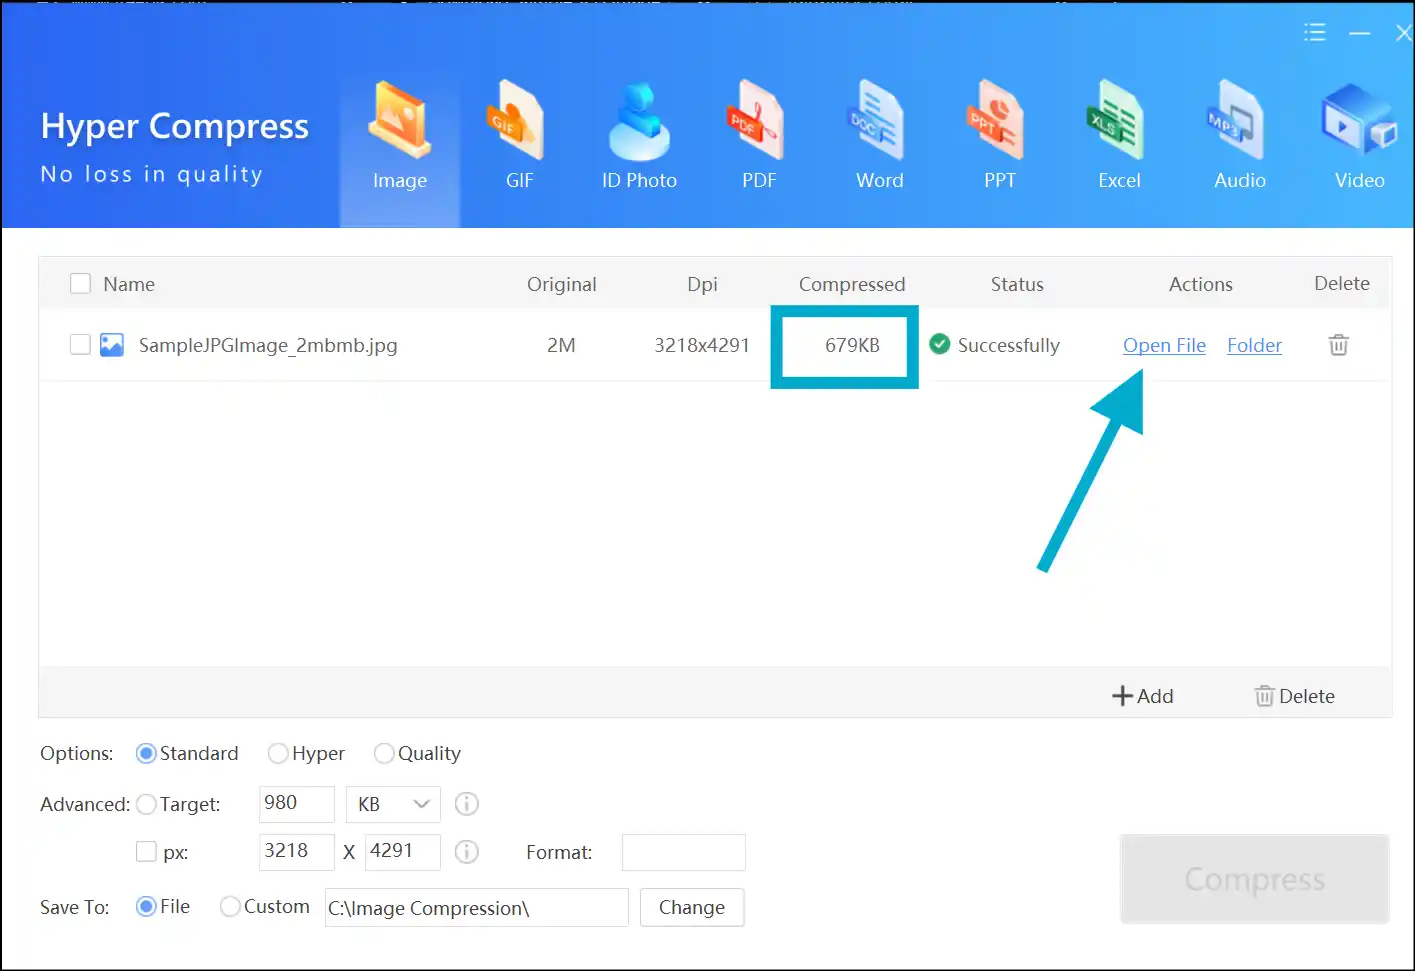
Task: Open File for the compressed image
Action: pos(1164,345)
